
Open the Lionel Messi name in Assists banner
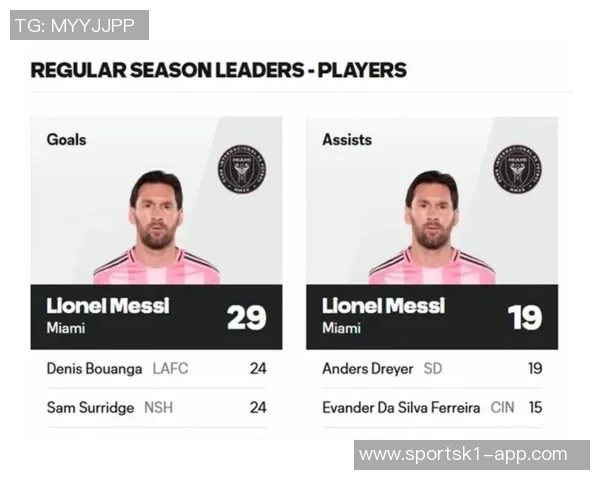[x=383, y=306]
